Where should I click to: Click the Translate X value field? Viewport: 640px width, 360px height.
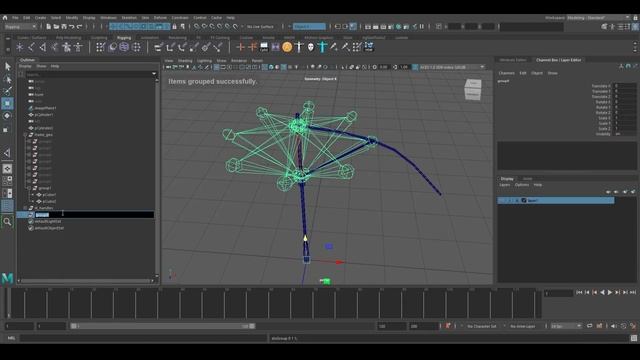point(625,86)
